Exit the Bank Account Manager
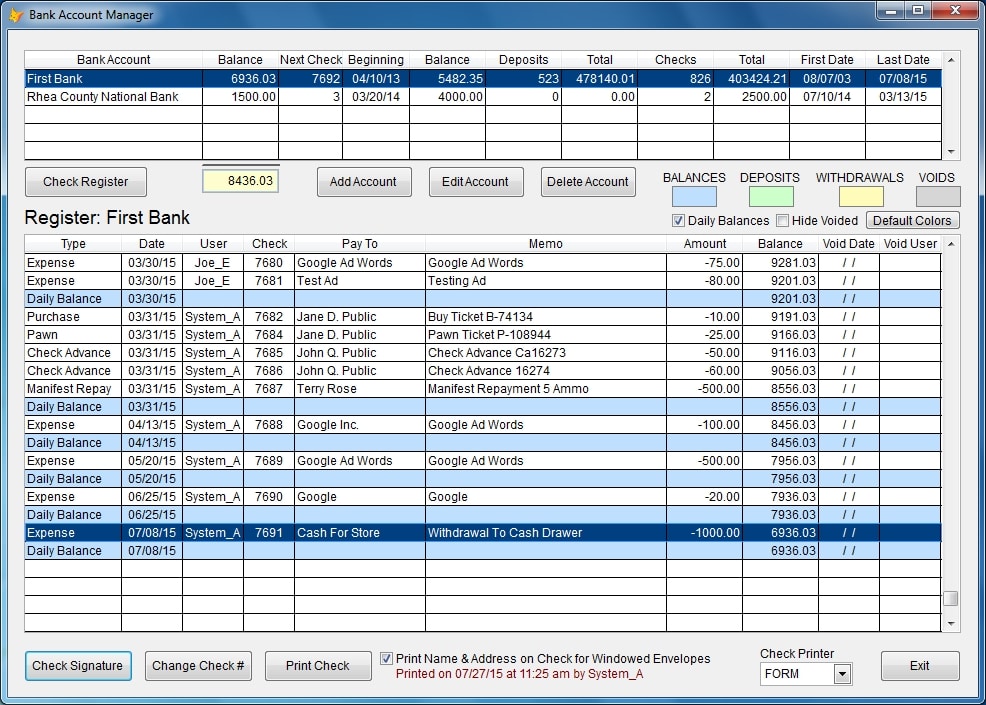Image resolution: width=986 pixels, height=705 pixels. click(919, 665)
